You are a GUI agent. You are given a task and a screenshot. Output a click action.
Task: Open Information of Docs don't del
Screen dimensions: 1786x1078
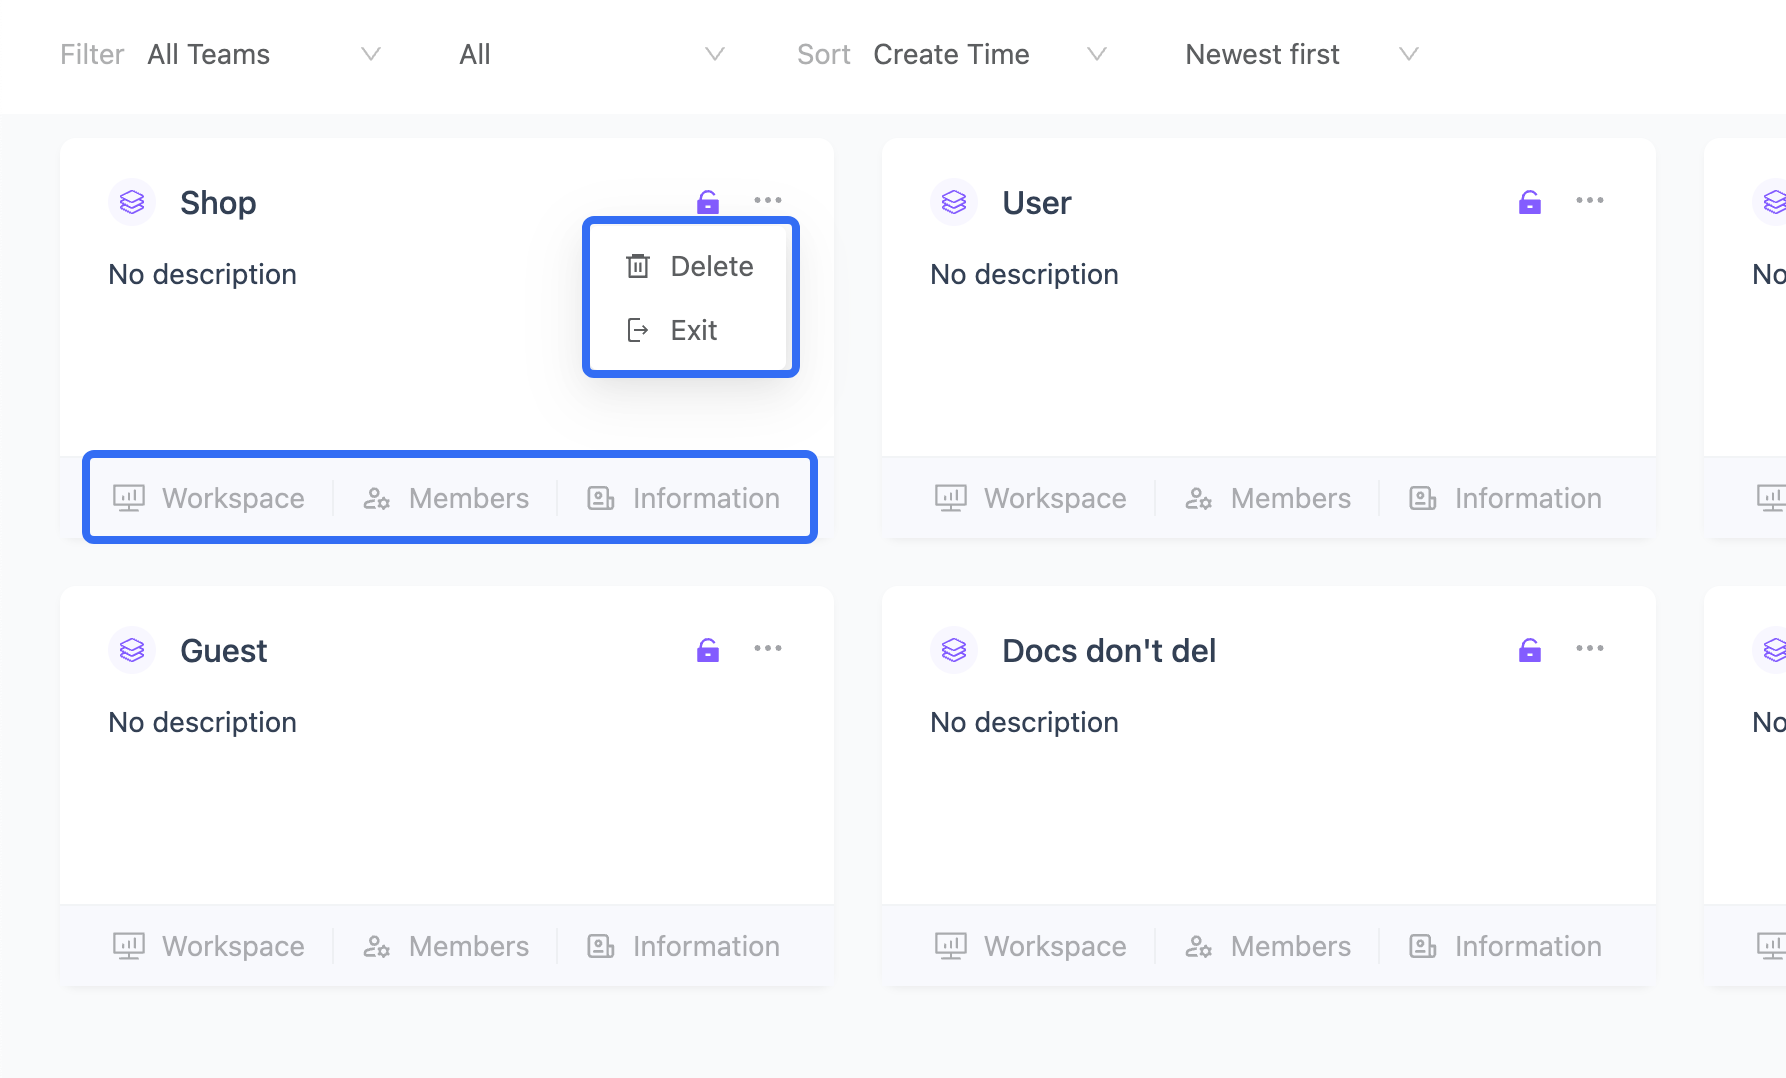point(1505,946)
